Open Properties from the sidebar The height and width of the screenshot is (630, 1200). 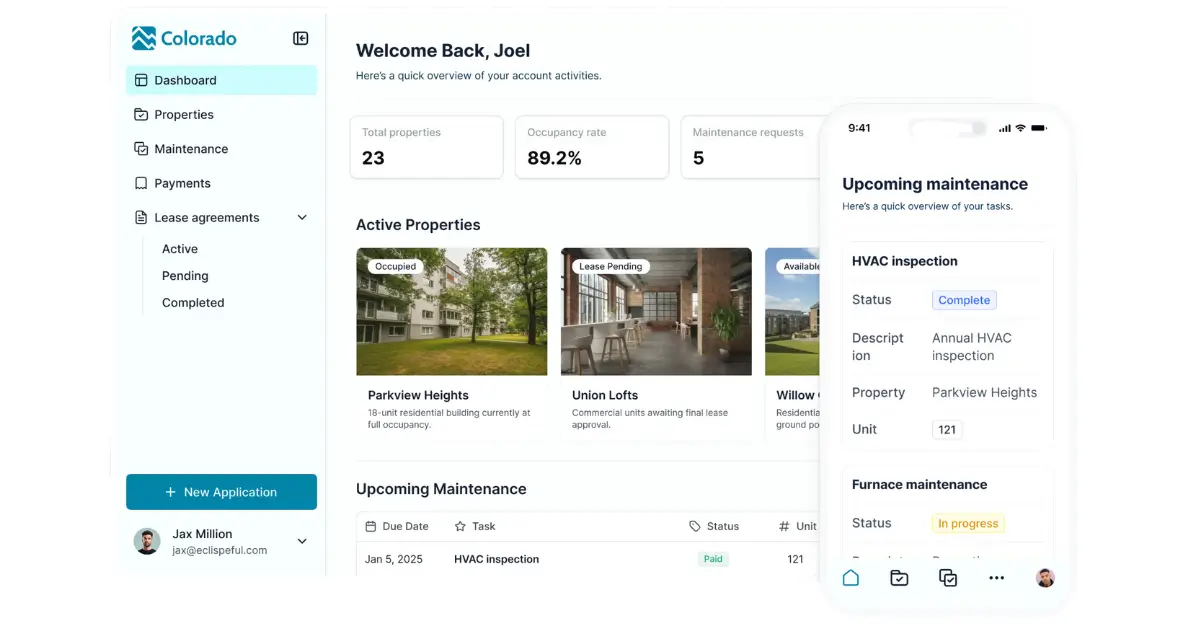pos(185,114)
